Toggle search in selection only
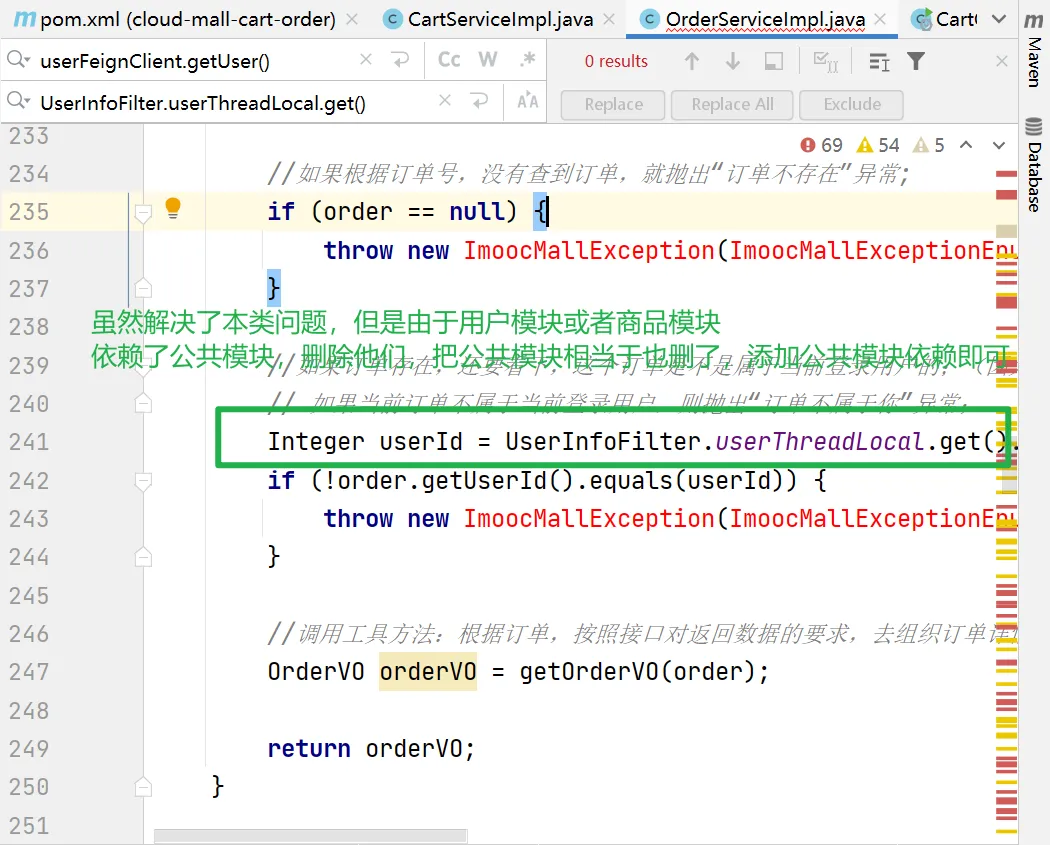Screen dimensions: 1050x845 (x=773, y=62)
